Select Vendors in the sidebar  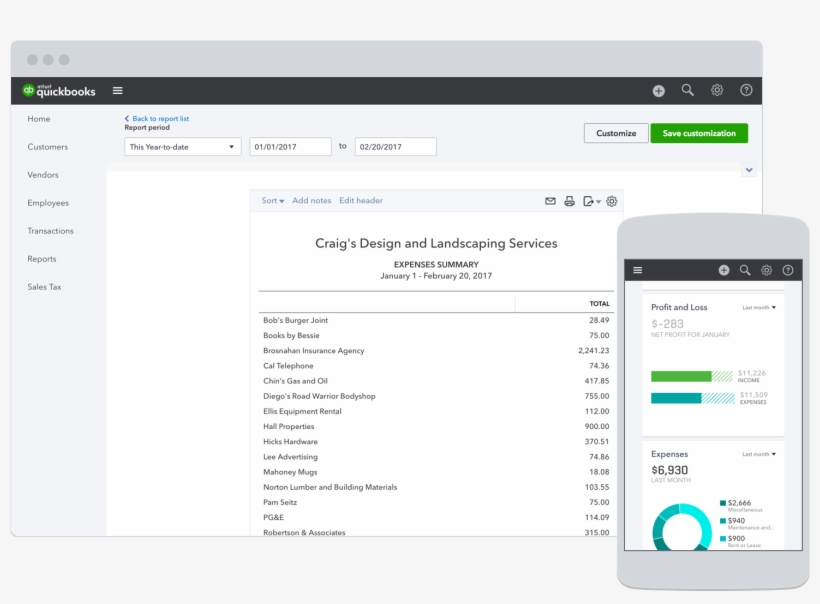pyautogui.click(x=45, y=174)
